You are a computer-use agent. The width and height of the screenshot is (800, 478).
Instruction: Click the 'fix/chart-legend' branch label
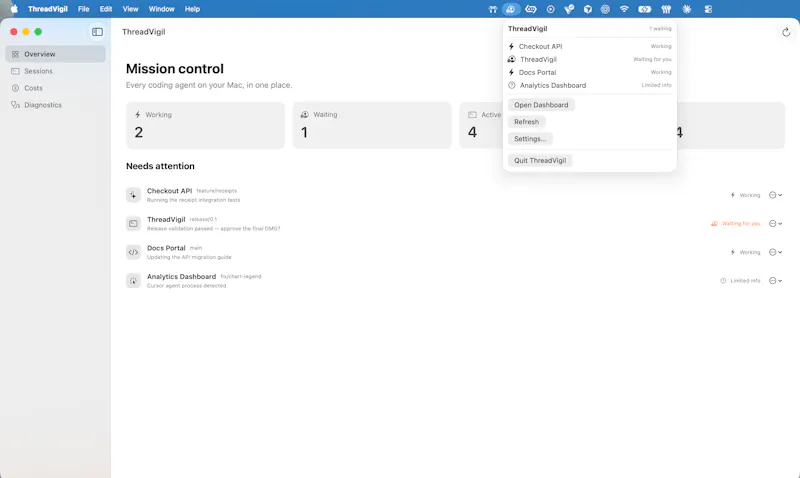tap(241, 276)
